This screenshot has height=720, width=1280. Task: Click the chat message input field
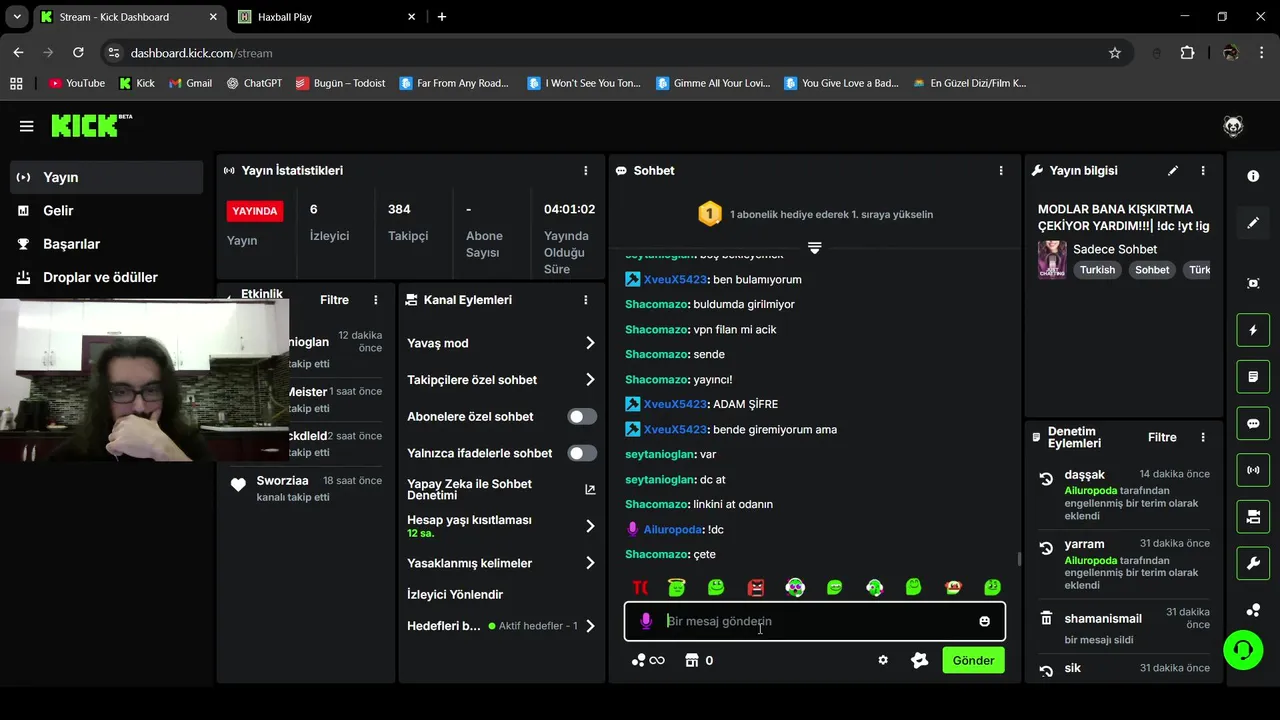coord(815,621)
